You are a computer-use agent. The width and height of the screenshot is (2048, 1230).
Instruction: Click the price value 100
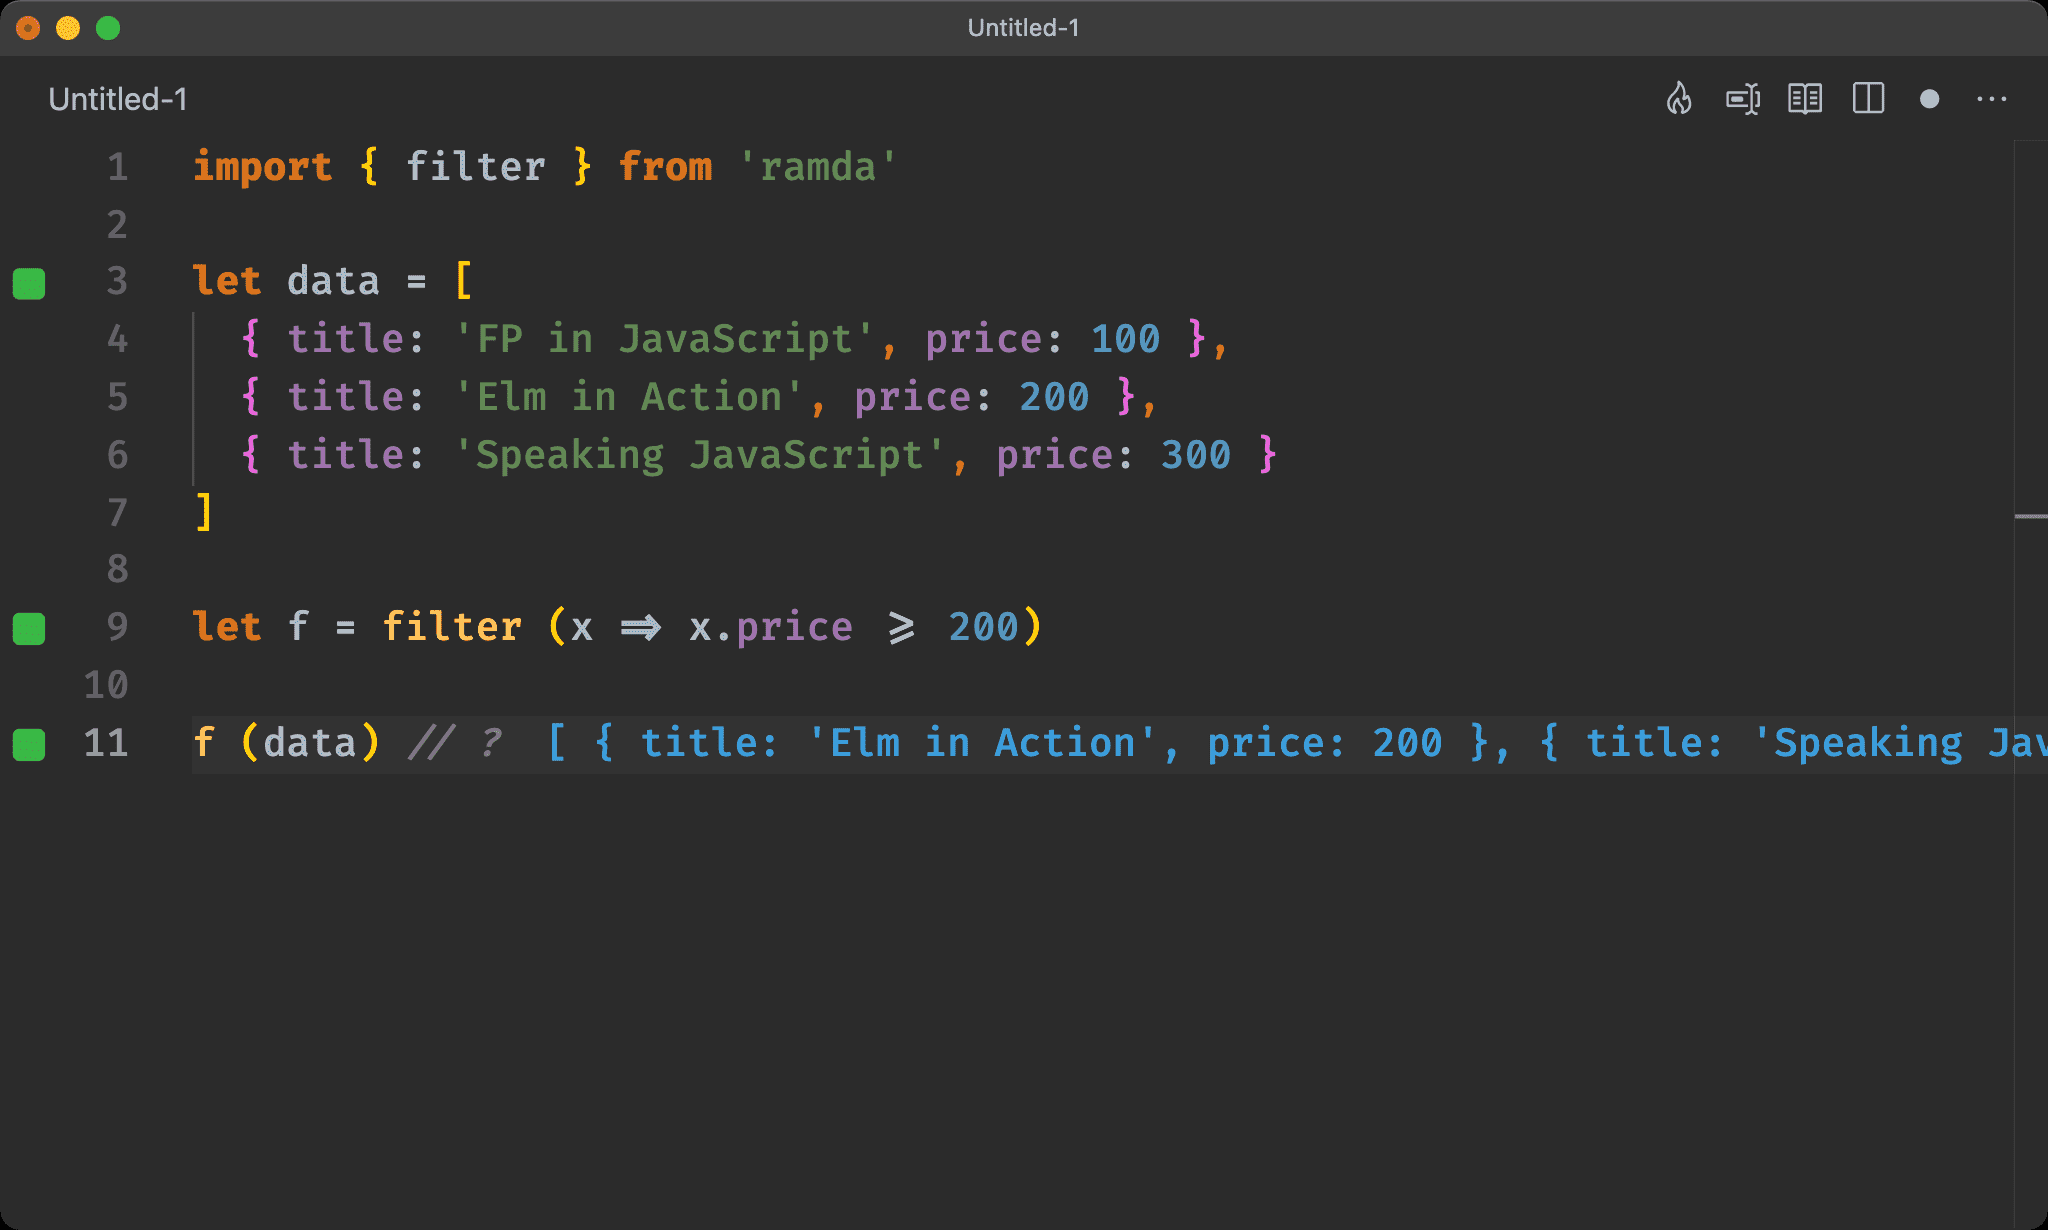[x=1125, y=340]
